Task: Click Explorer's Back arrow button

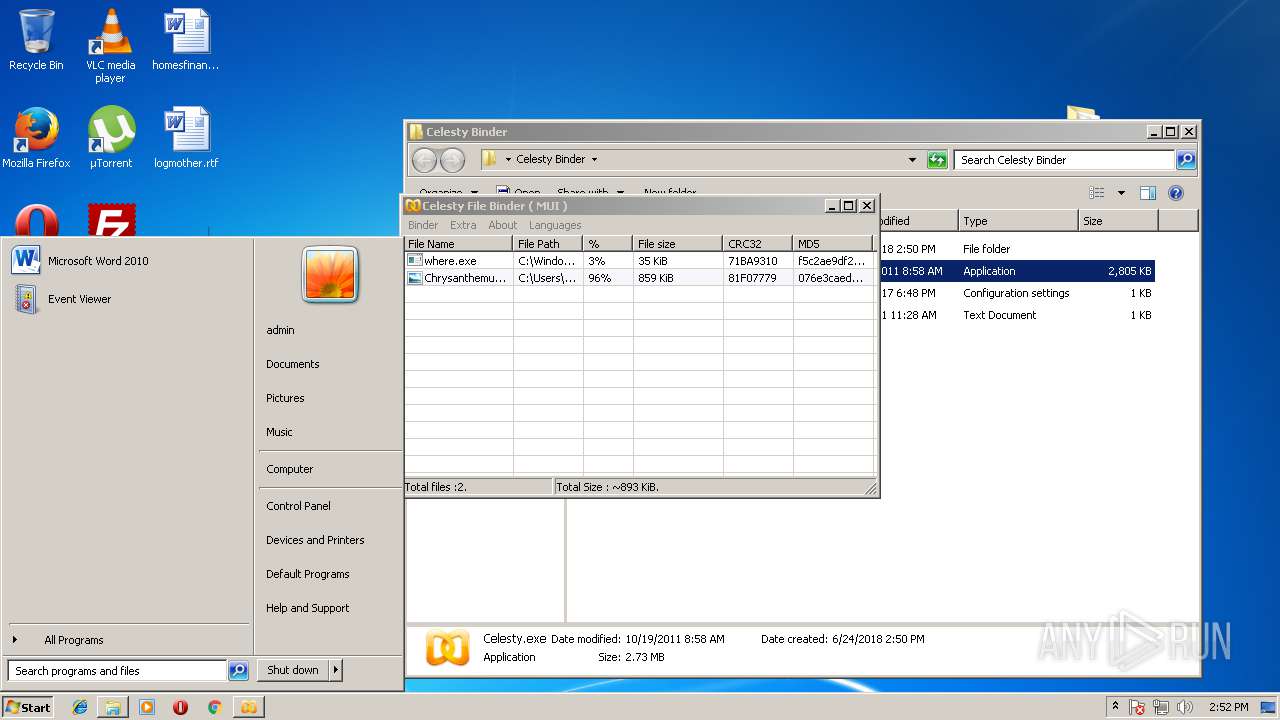Action: (x=424, y=160)
